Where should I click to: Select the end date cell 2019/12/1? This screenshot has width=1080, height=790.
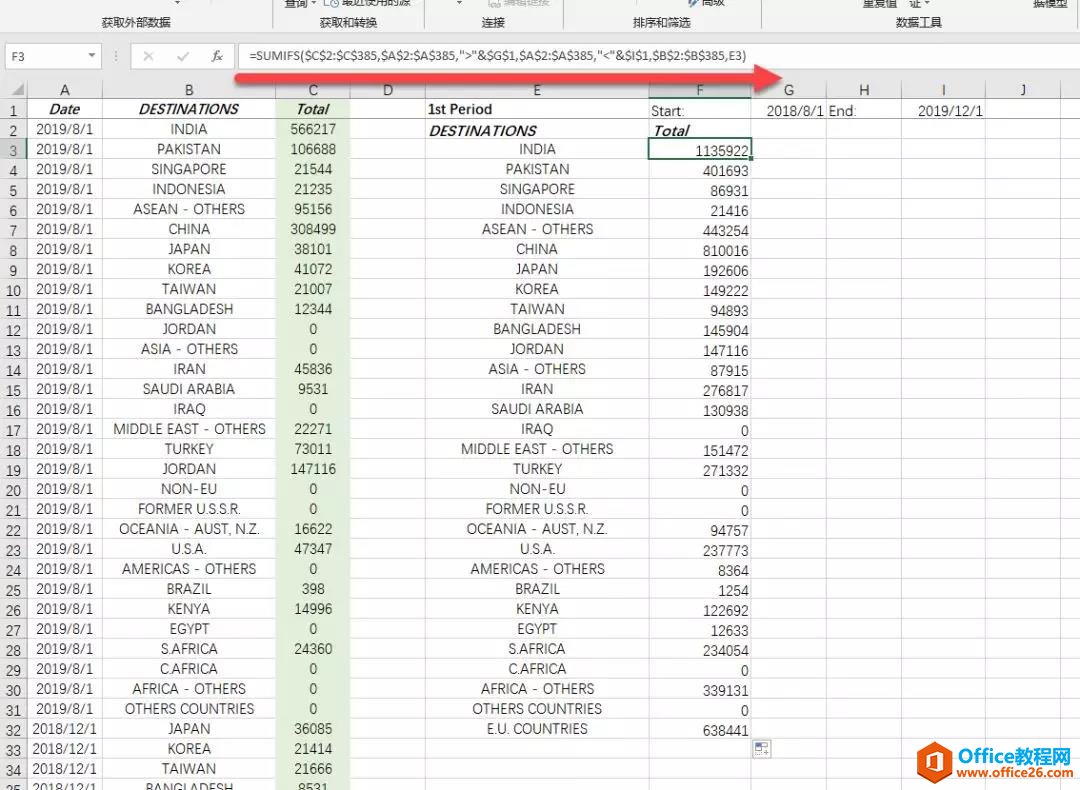[943, 110]
